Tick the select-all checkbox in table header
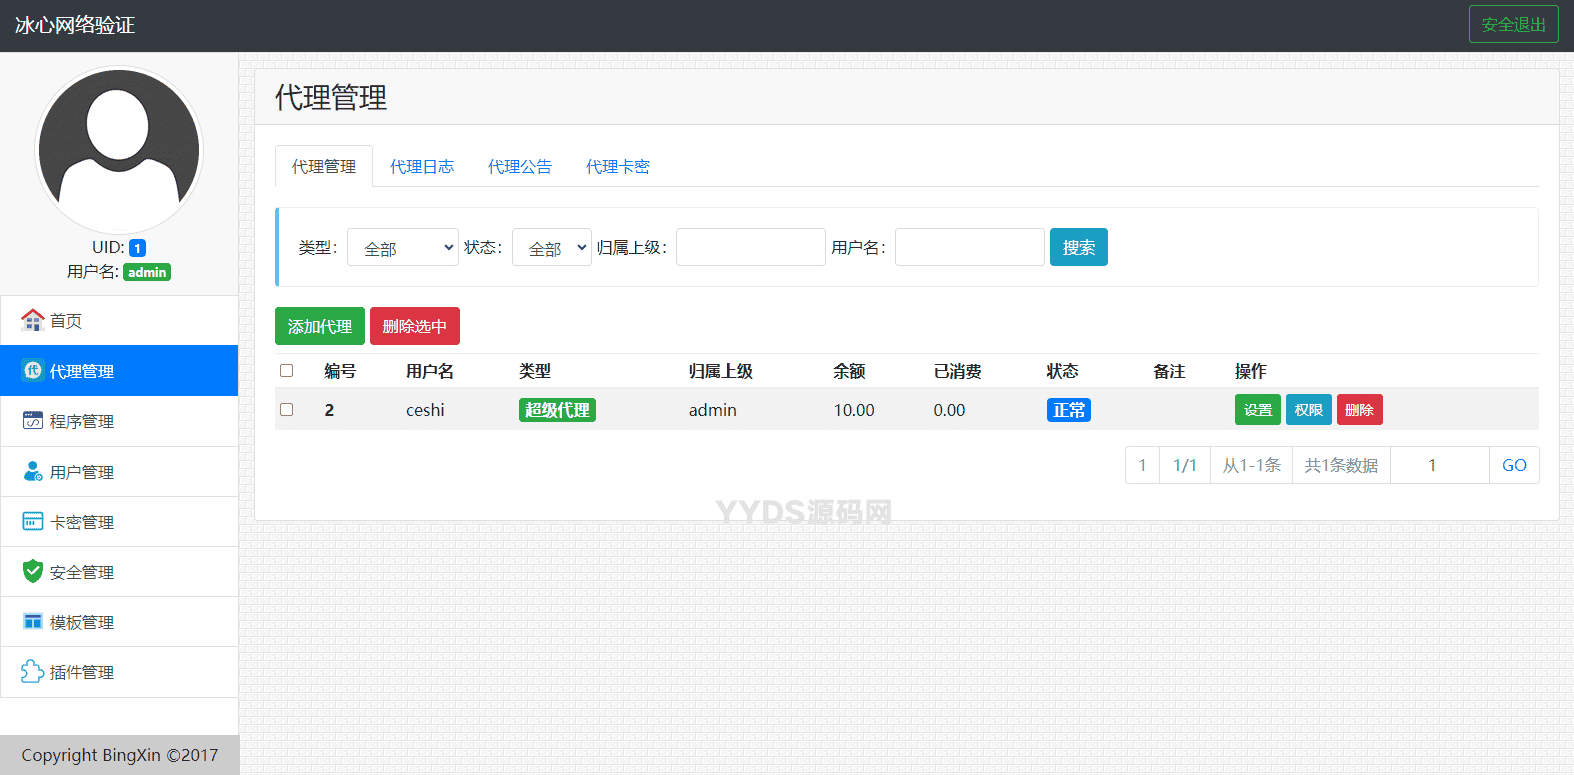 (x=287, y=371)
